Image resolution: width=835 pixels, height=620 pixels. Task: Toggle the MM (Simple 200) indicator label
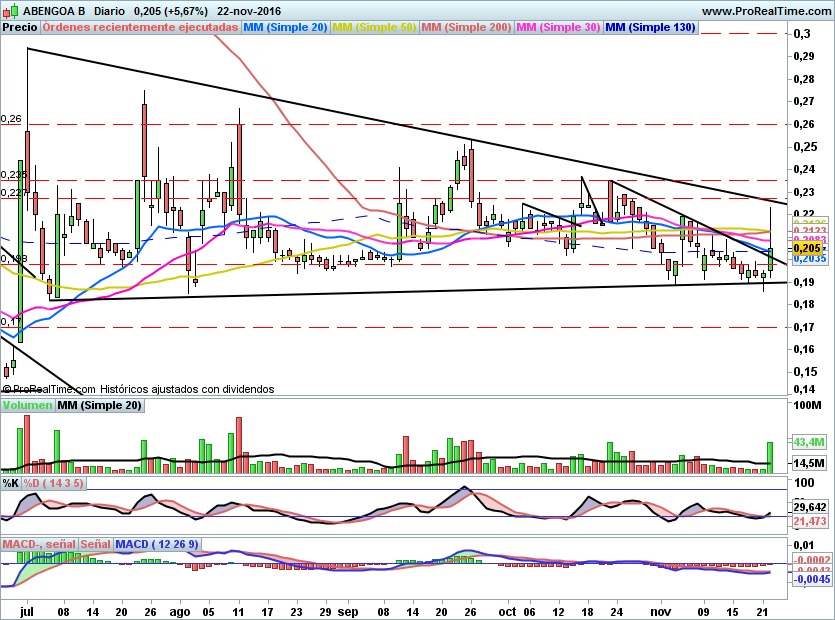coord(466,27)
